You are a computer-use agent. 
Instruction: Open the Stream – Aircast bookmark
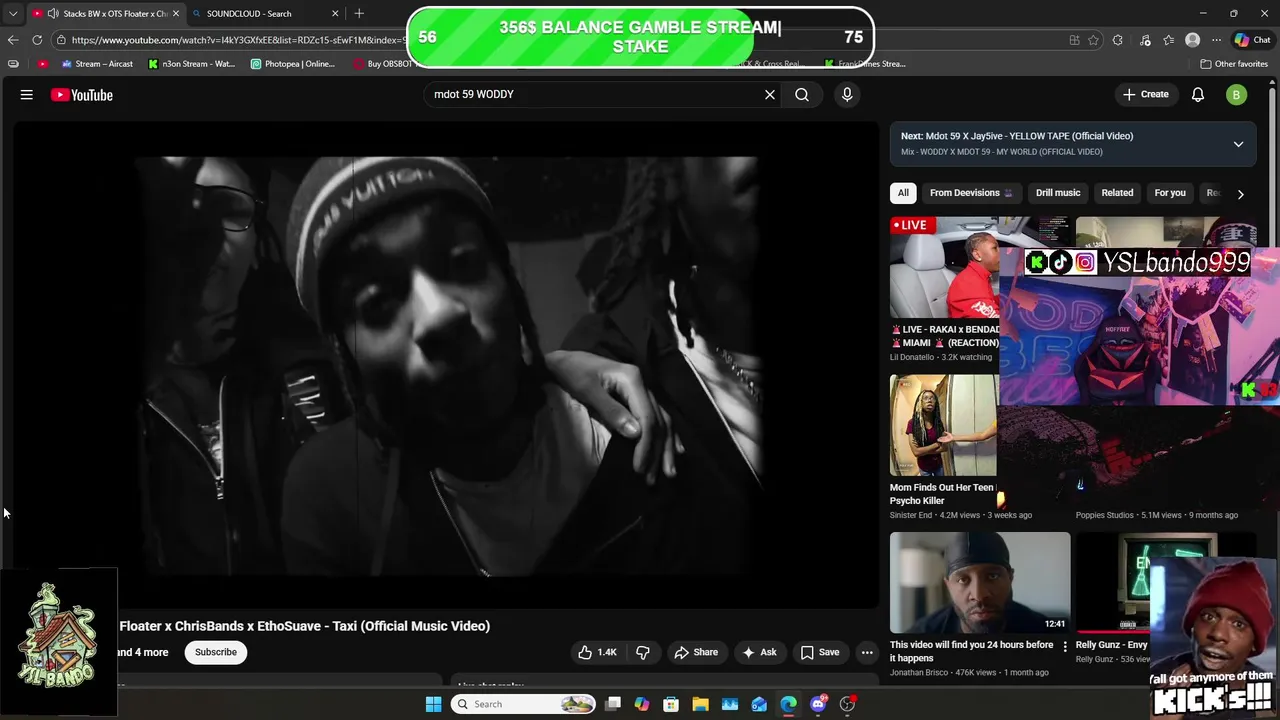click(97, 64)
